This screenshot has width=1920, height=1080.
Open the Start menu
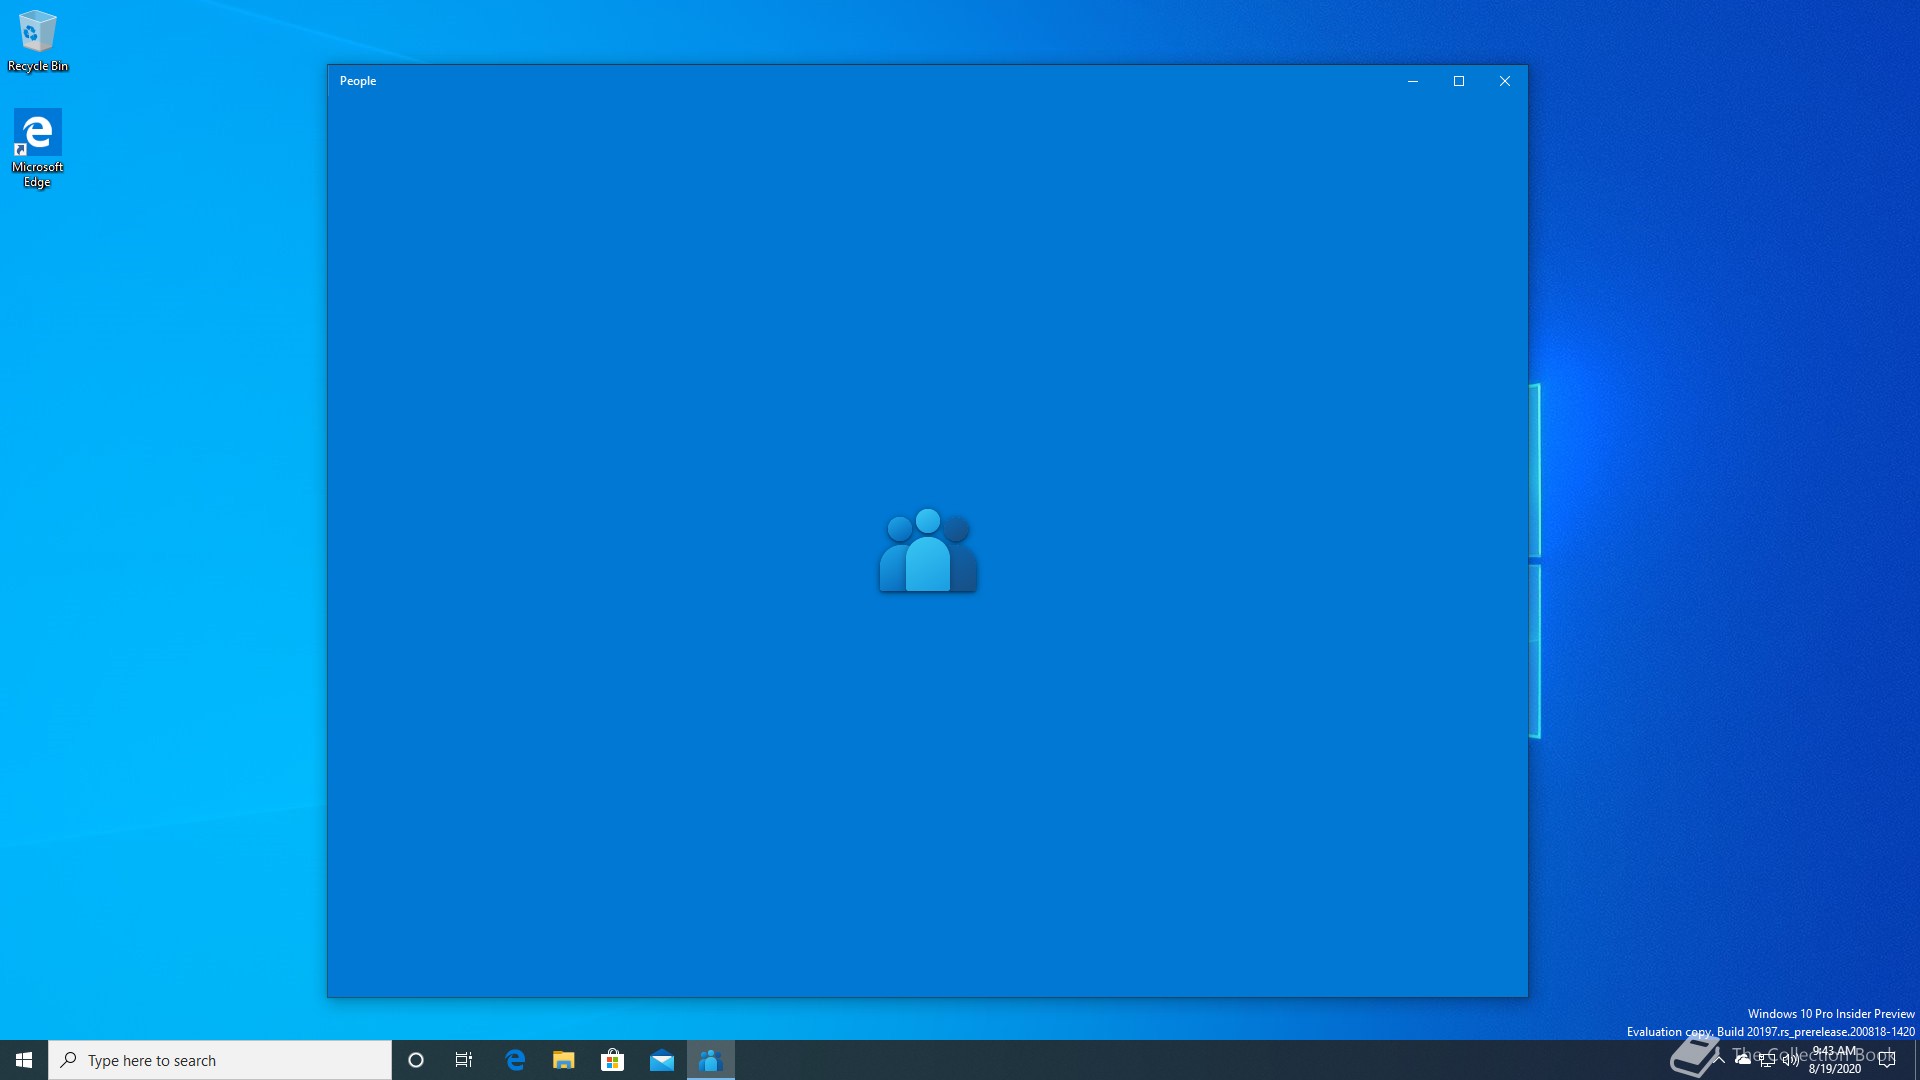pyautogui.click(x=24, y=1060)
